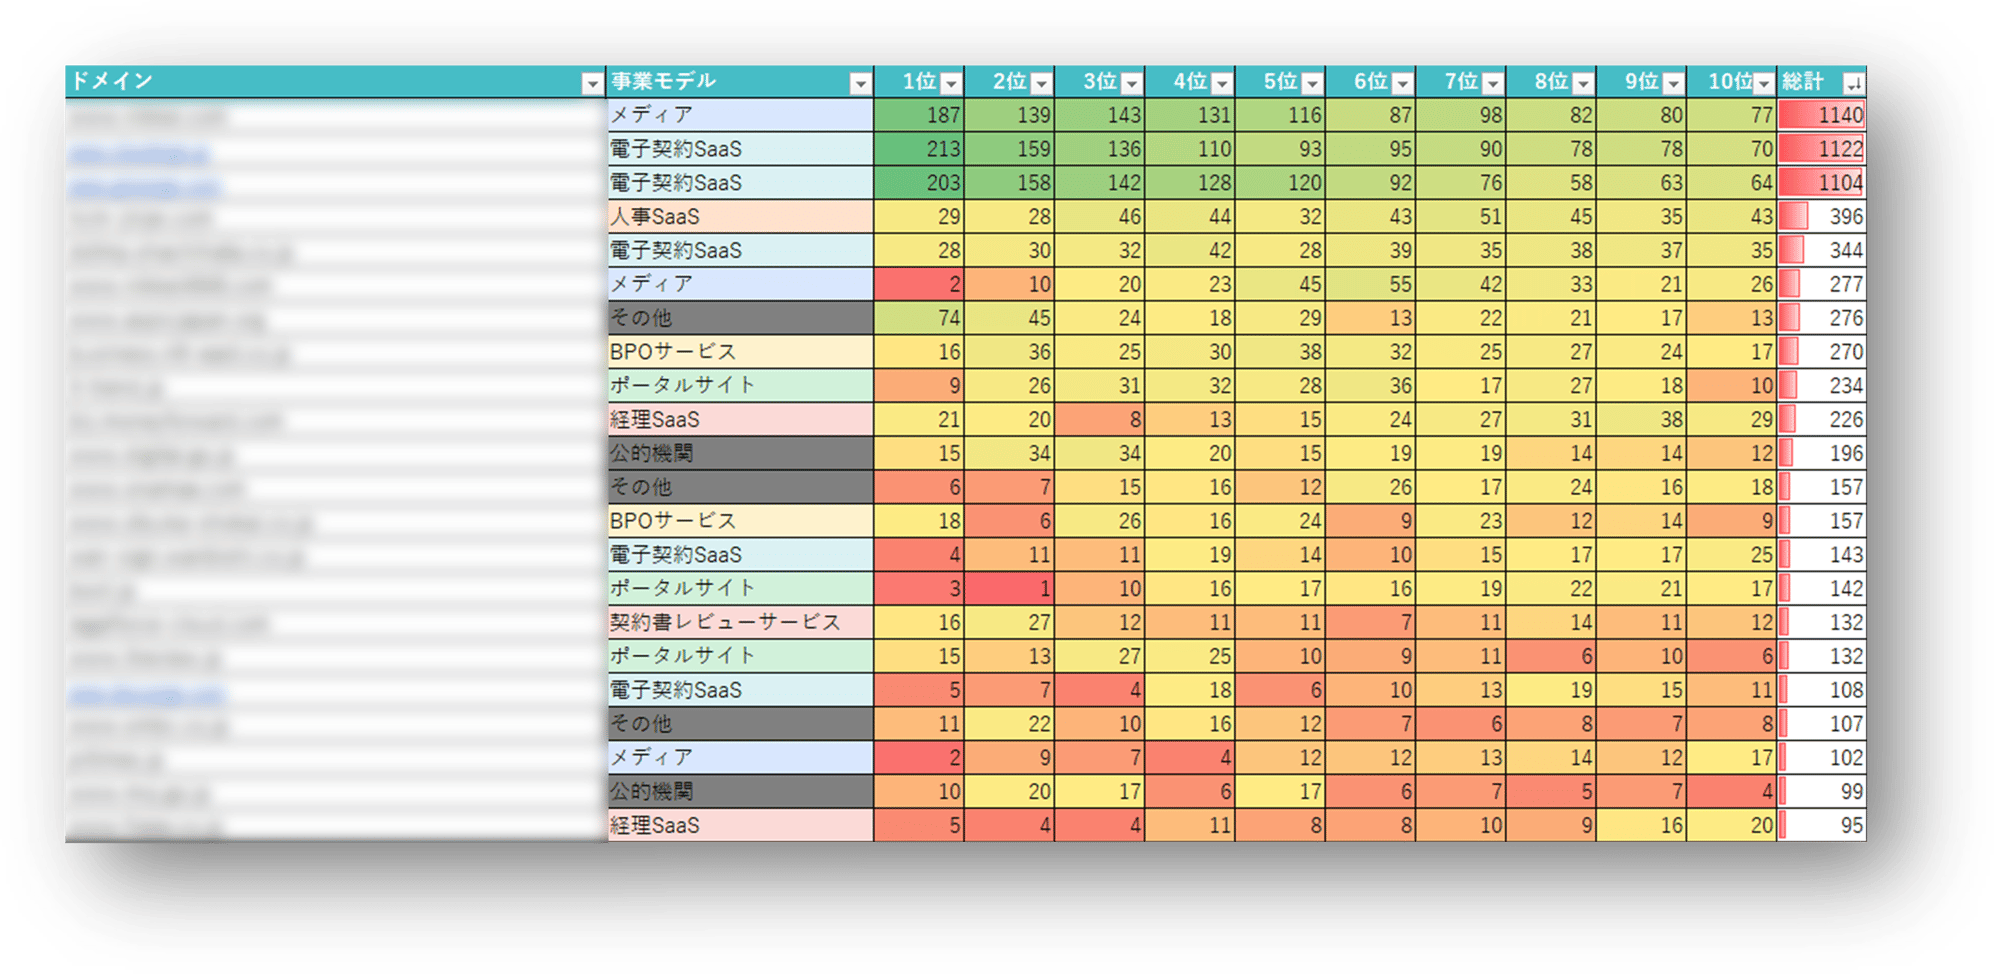2000x976 pixels.
Task: Select 8位 value 58
Action: (x=1551, y=183)
